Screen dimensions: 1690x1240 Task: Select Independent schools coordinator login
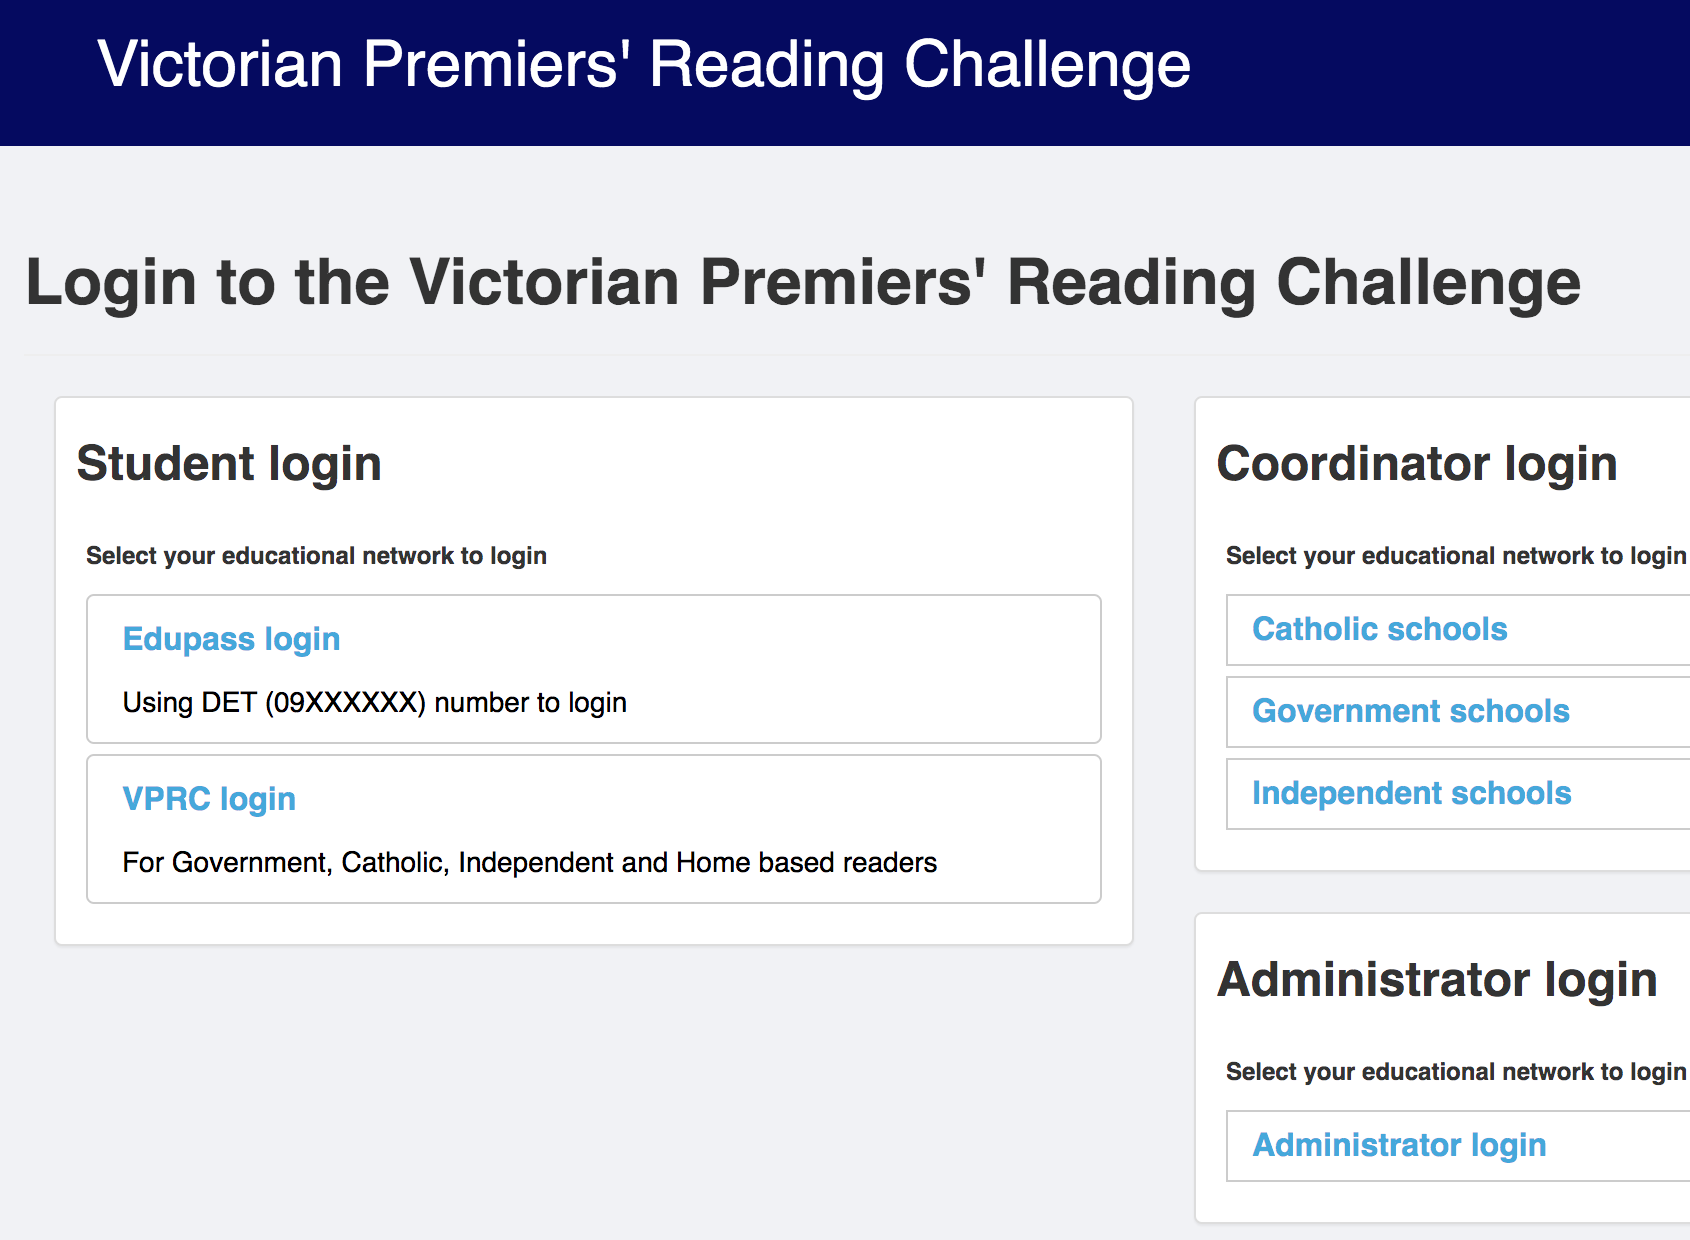click(x=1411, y=793)
